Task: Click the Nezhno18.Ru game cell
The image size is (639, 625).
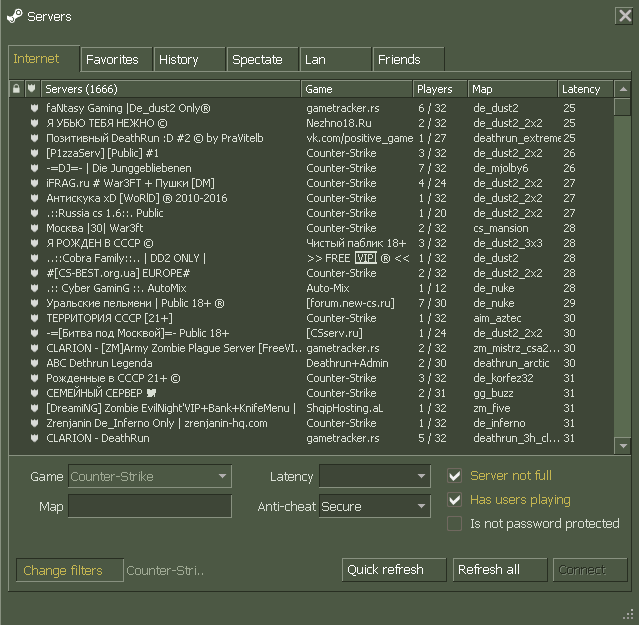Action: (x=339, y=123)
